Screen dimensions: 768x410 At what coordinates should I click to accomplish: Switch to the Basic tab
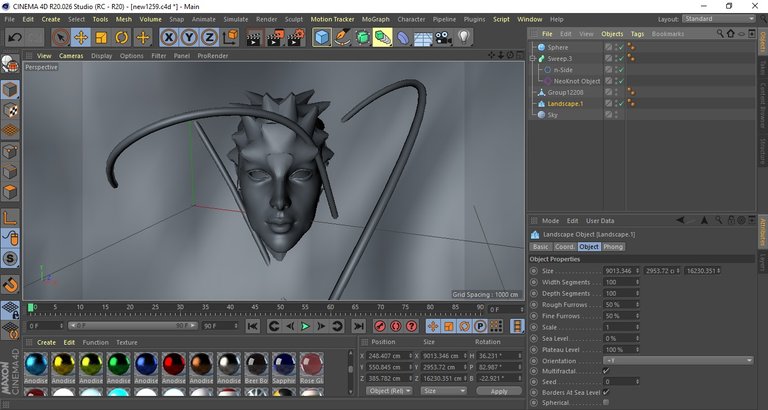541,247
